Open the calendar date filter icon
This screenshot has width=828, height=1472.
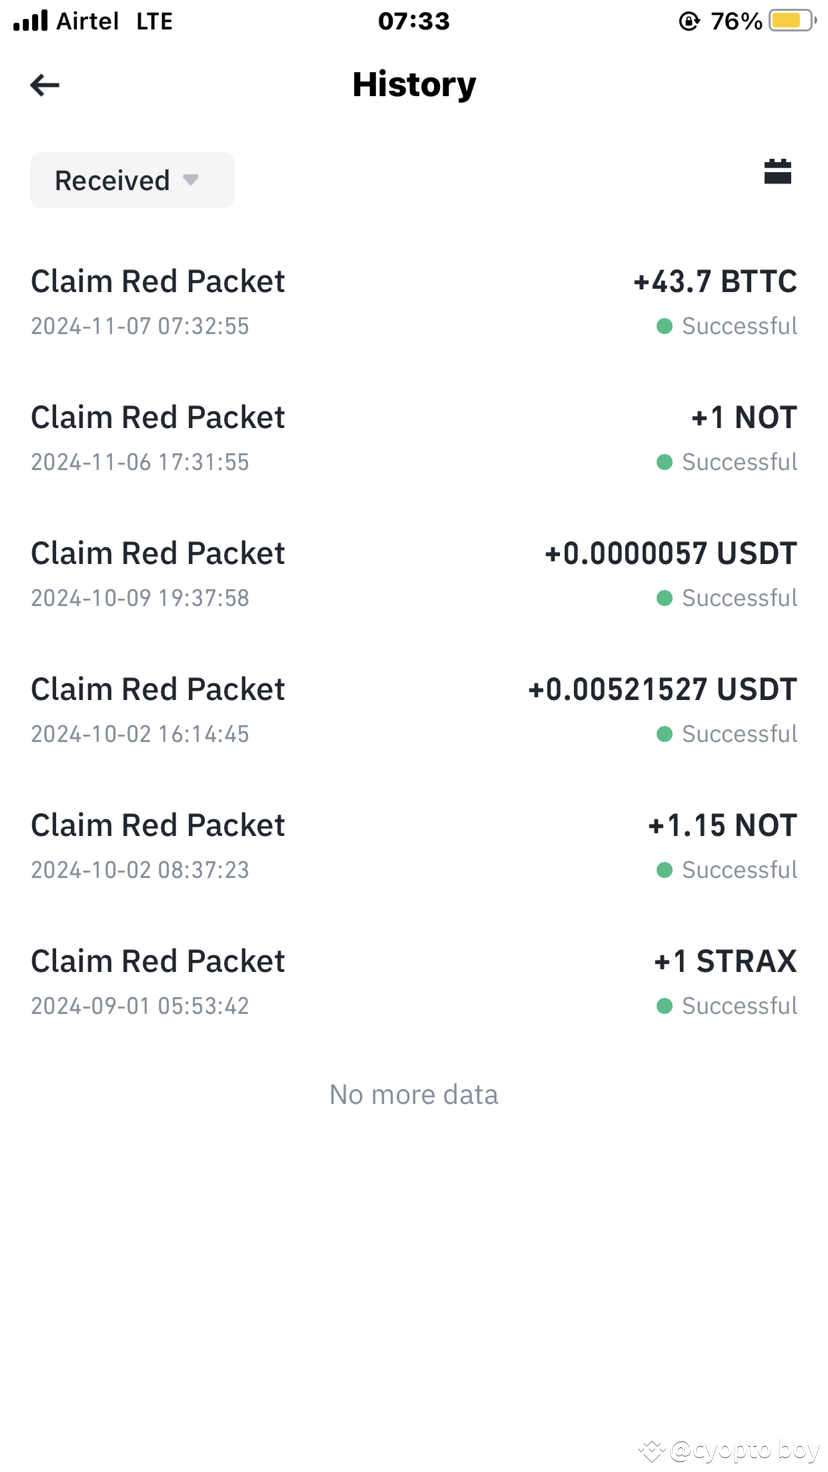[x=777, y=172]
